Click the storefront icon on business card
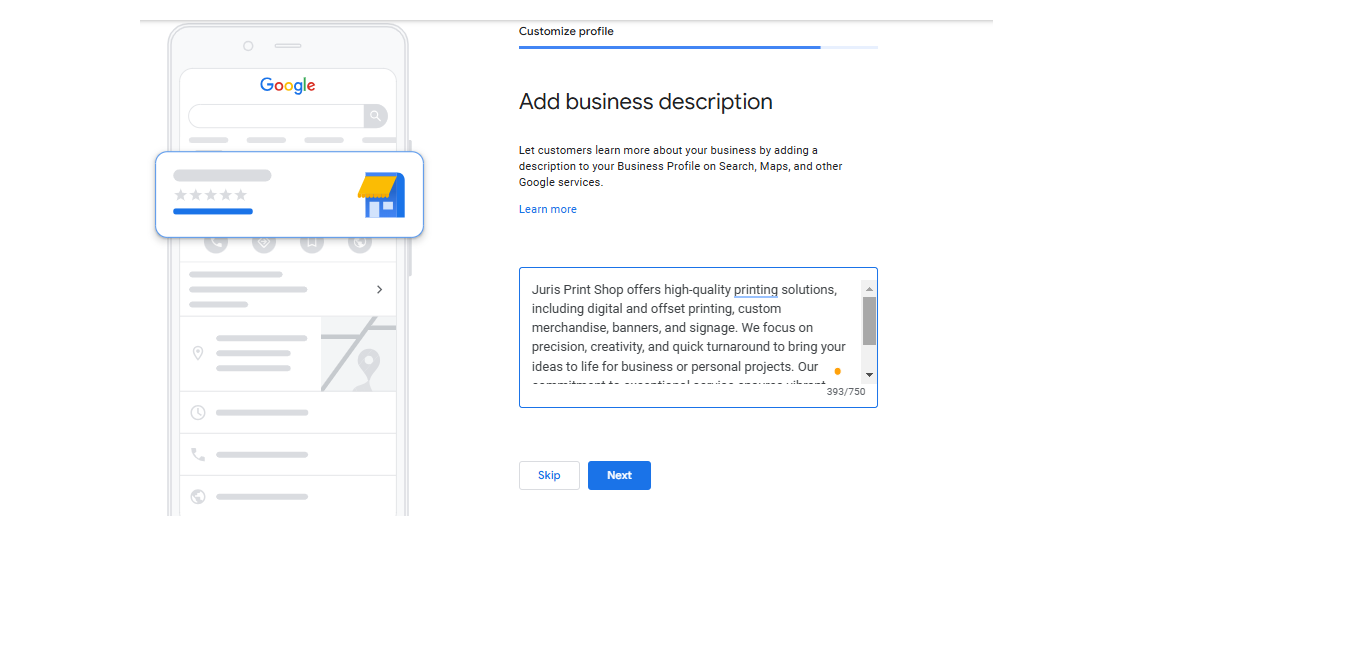Screen dimensions: 1357x670 coord(381,195)
